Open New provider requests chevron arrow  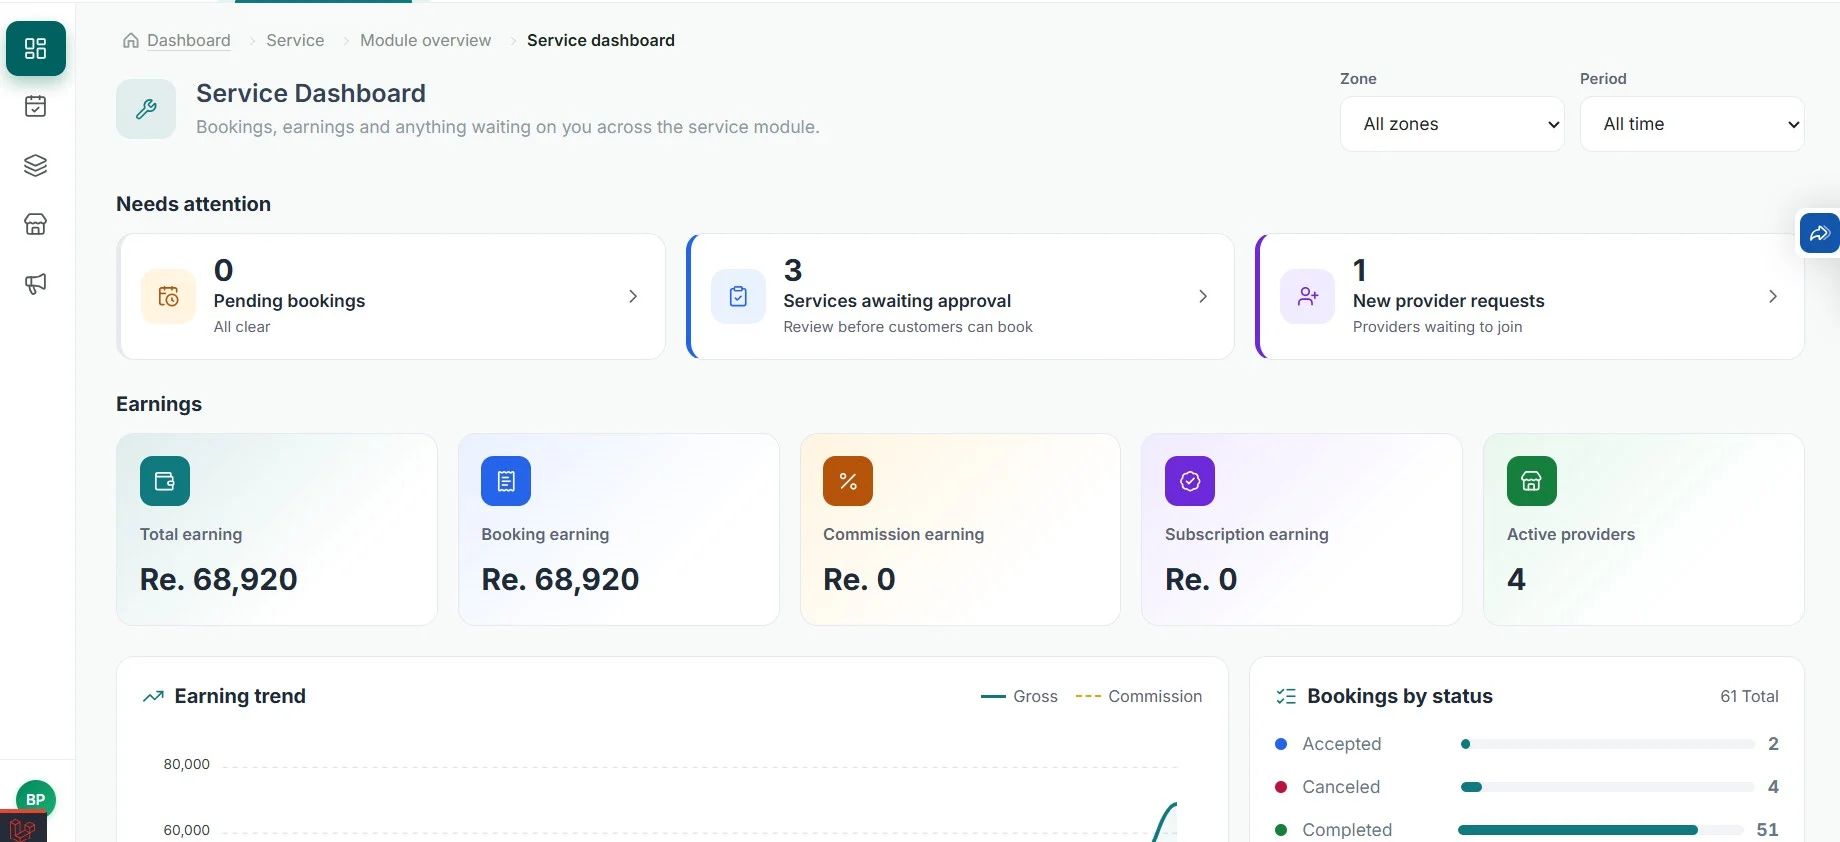pos(1773,296)
